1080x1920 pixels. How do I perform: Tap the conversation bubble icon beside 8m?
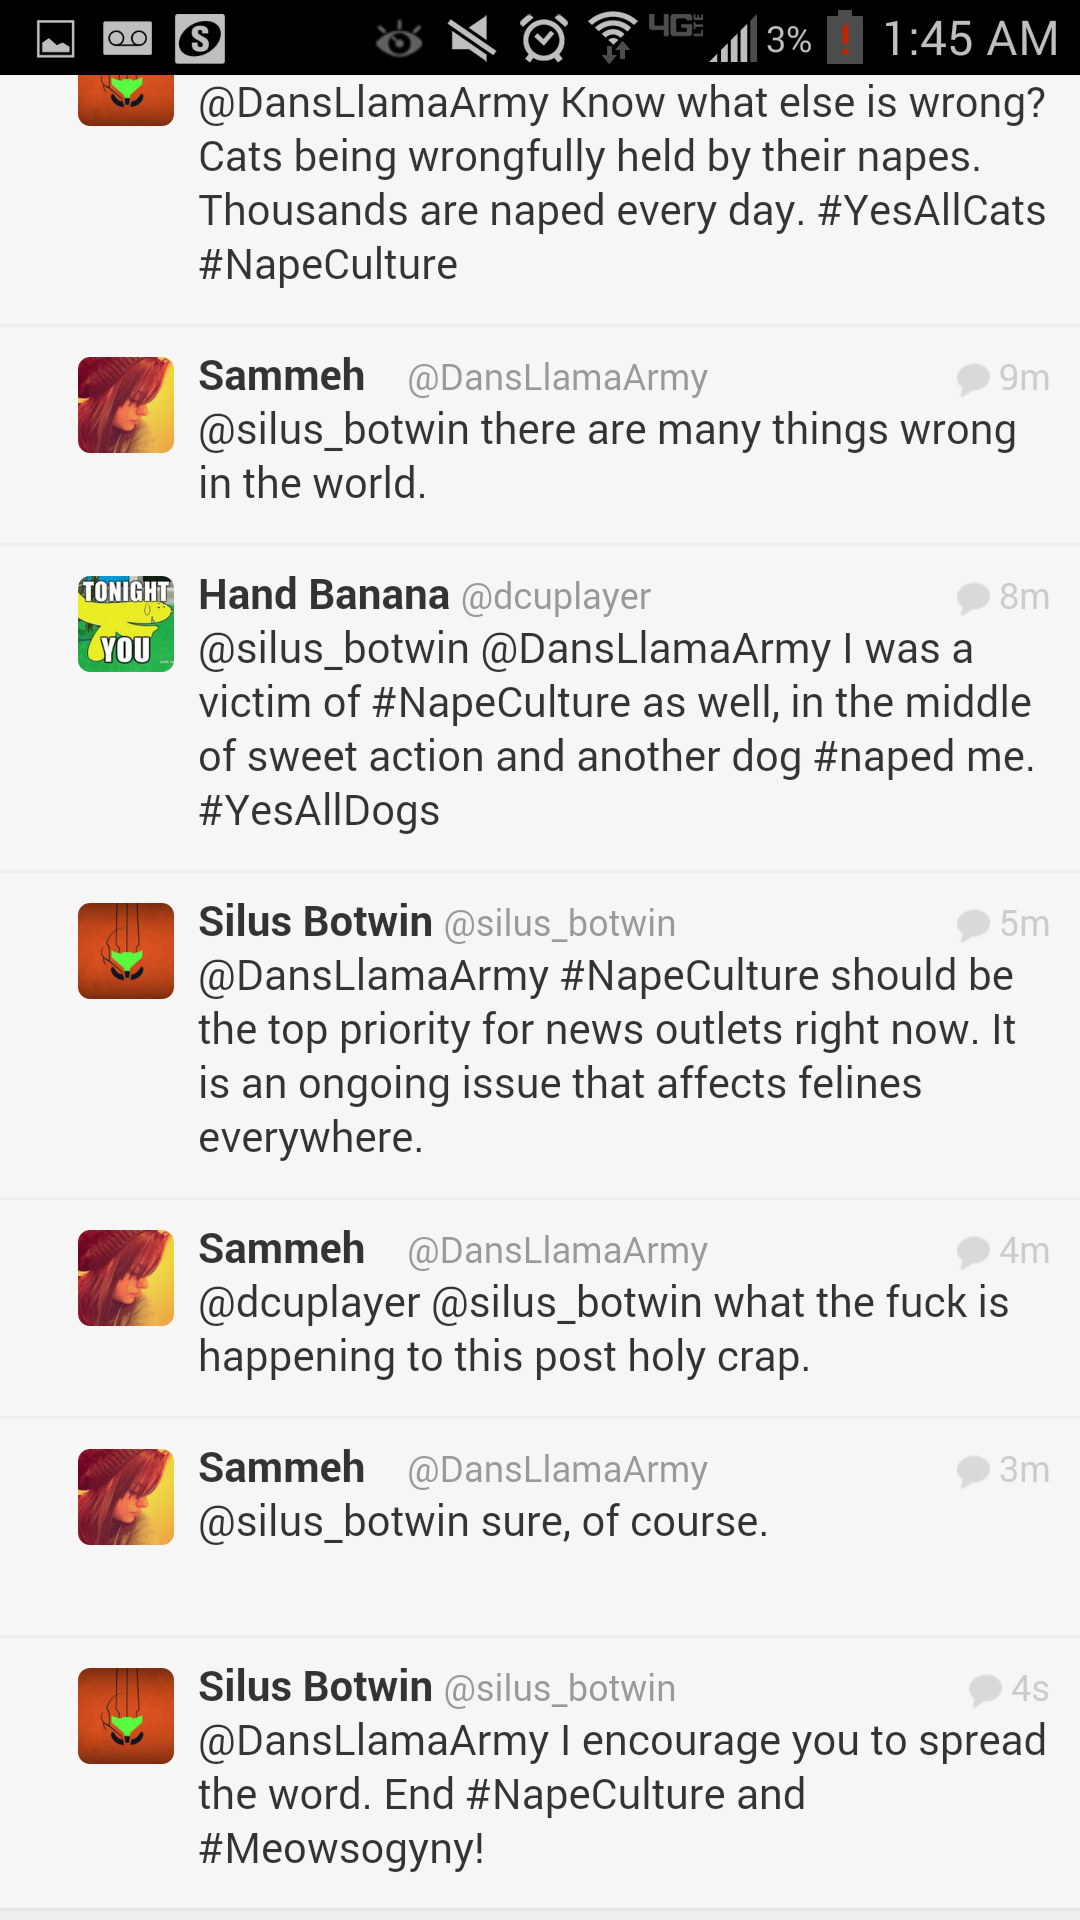pyautogui.click(x=973, y=597)
